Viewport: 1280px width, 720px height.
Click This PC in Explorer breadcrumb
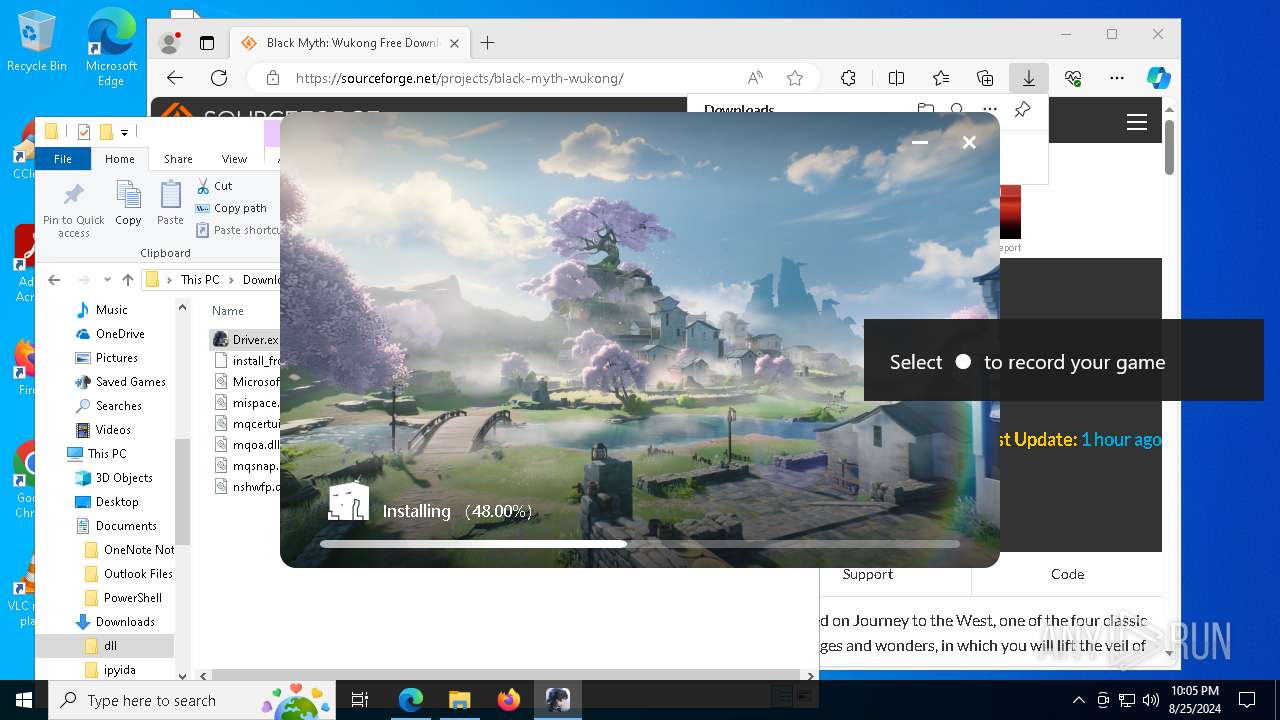tap(199, 280)
